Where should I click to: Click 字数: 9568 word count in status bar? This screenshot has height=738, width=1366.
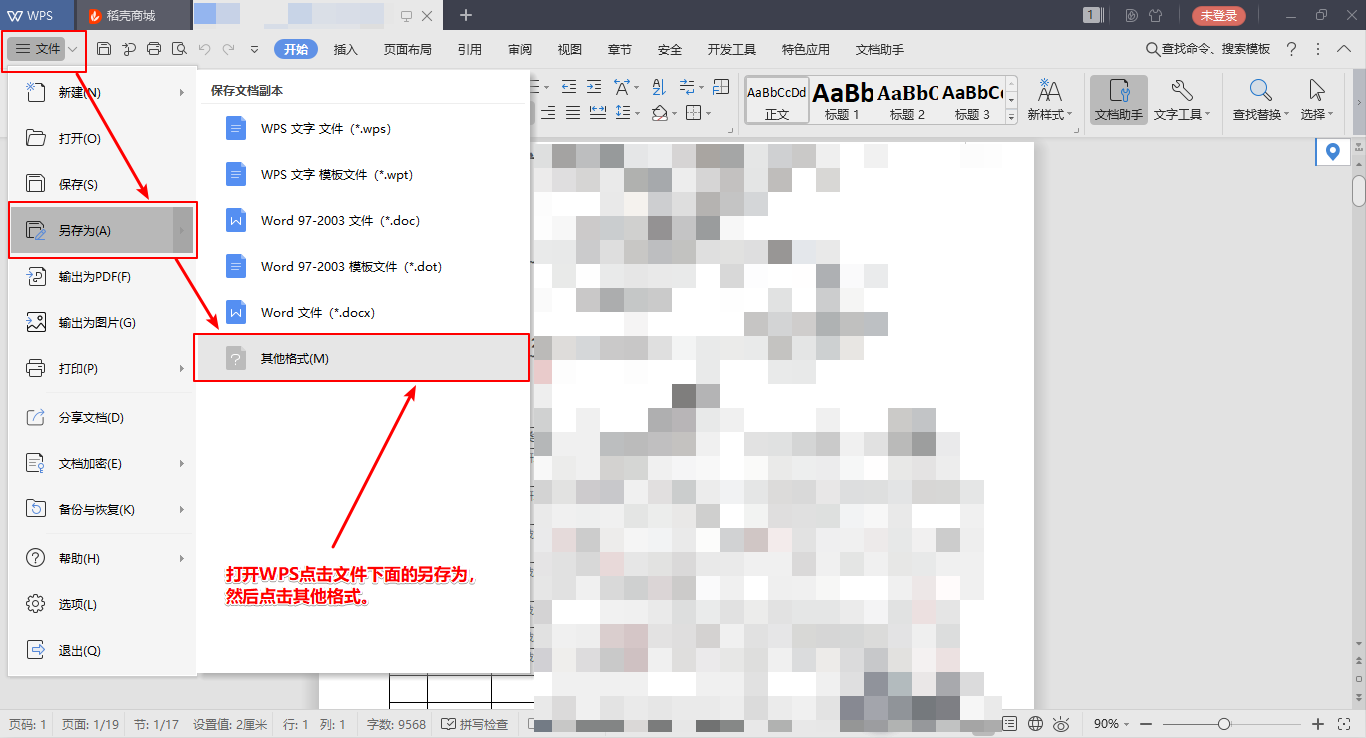[395, 724]
